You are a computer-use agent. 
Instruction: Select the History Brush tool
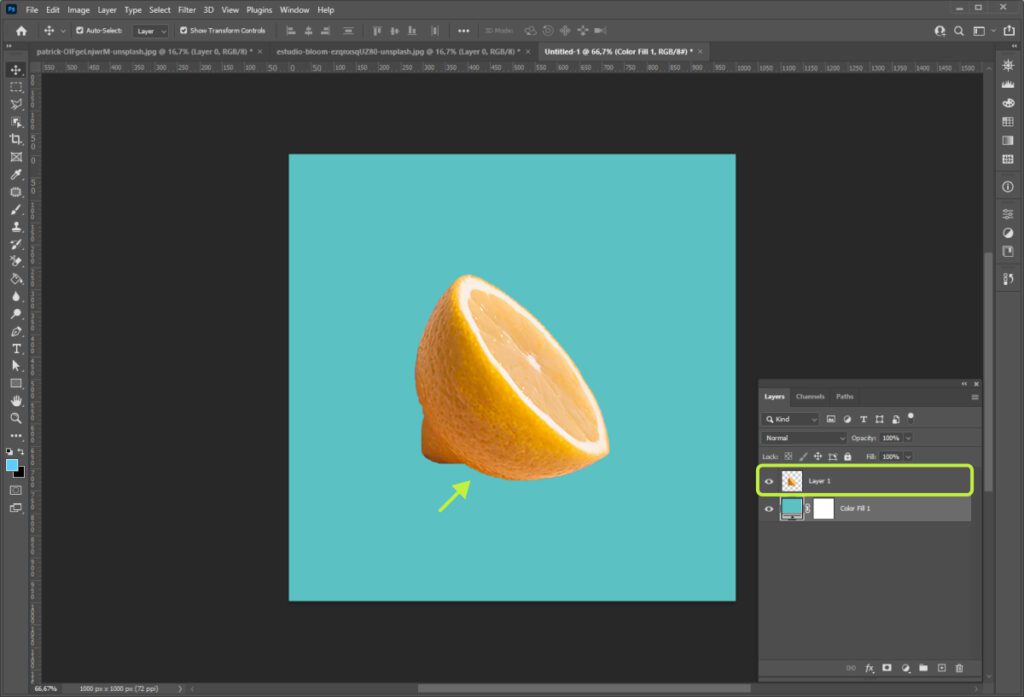click(16, 244)
